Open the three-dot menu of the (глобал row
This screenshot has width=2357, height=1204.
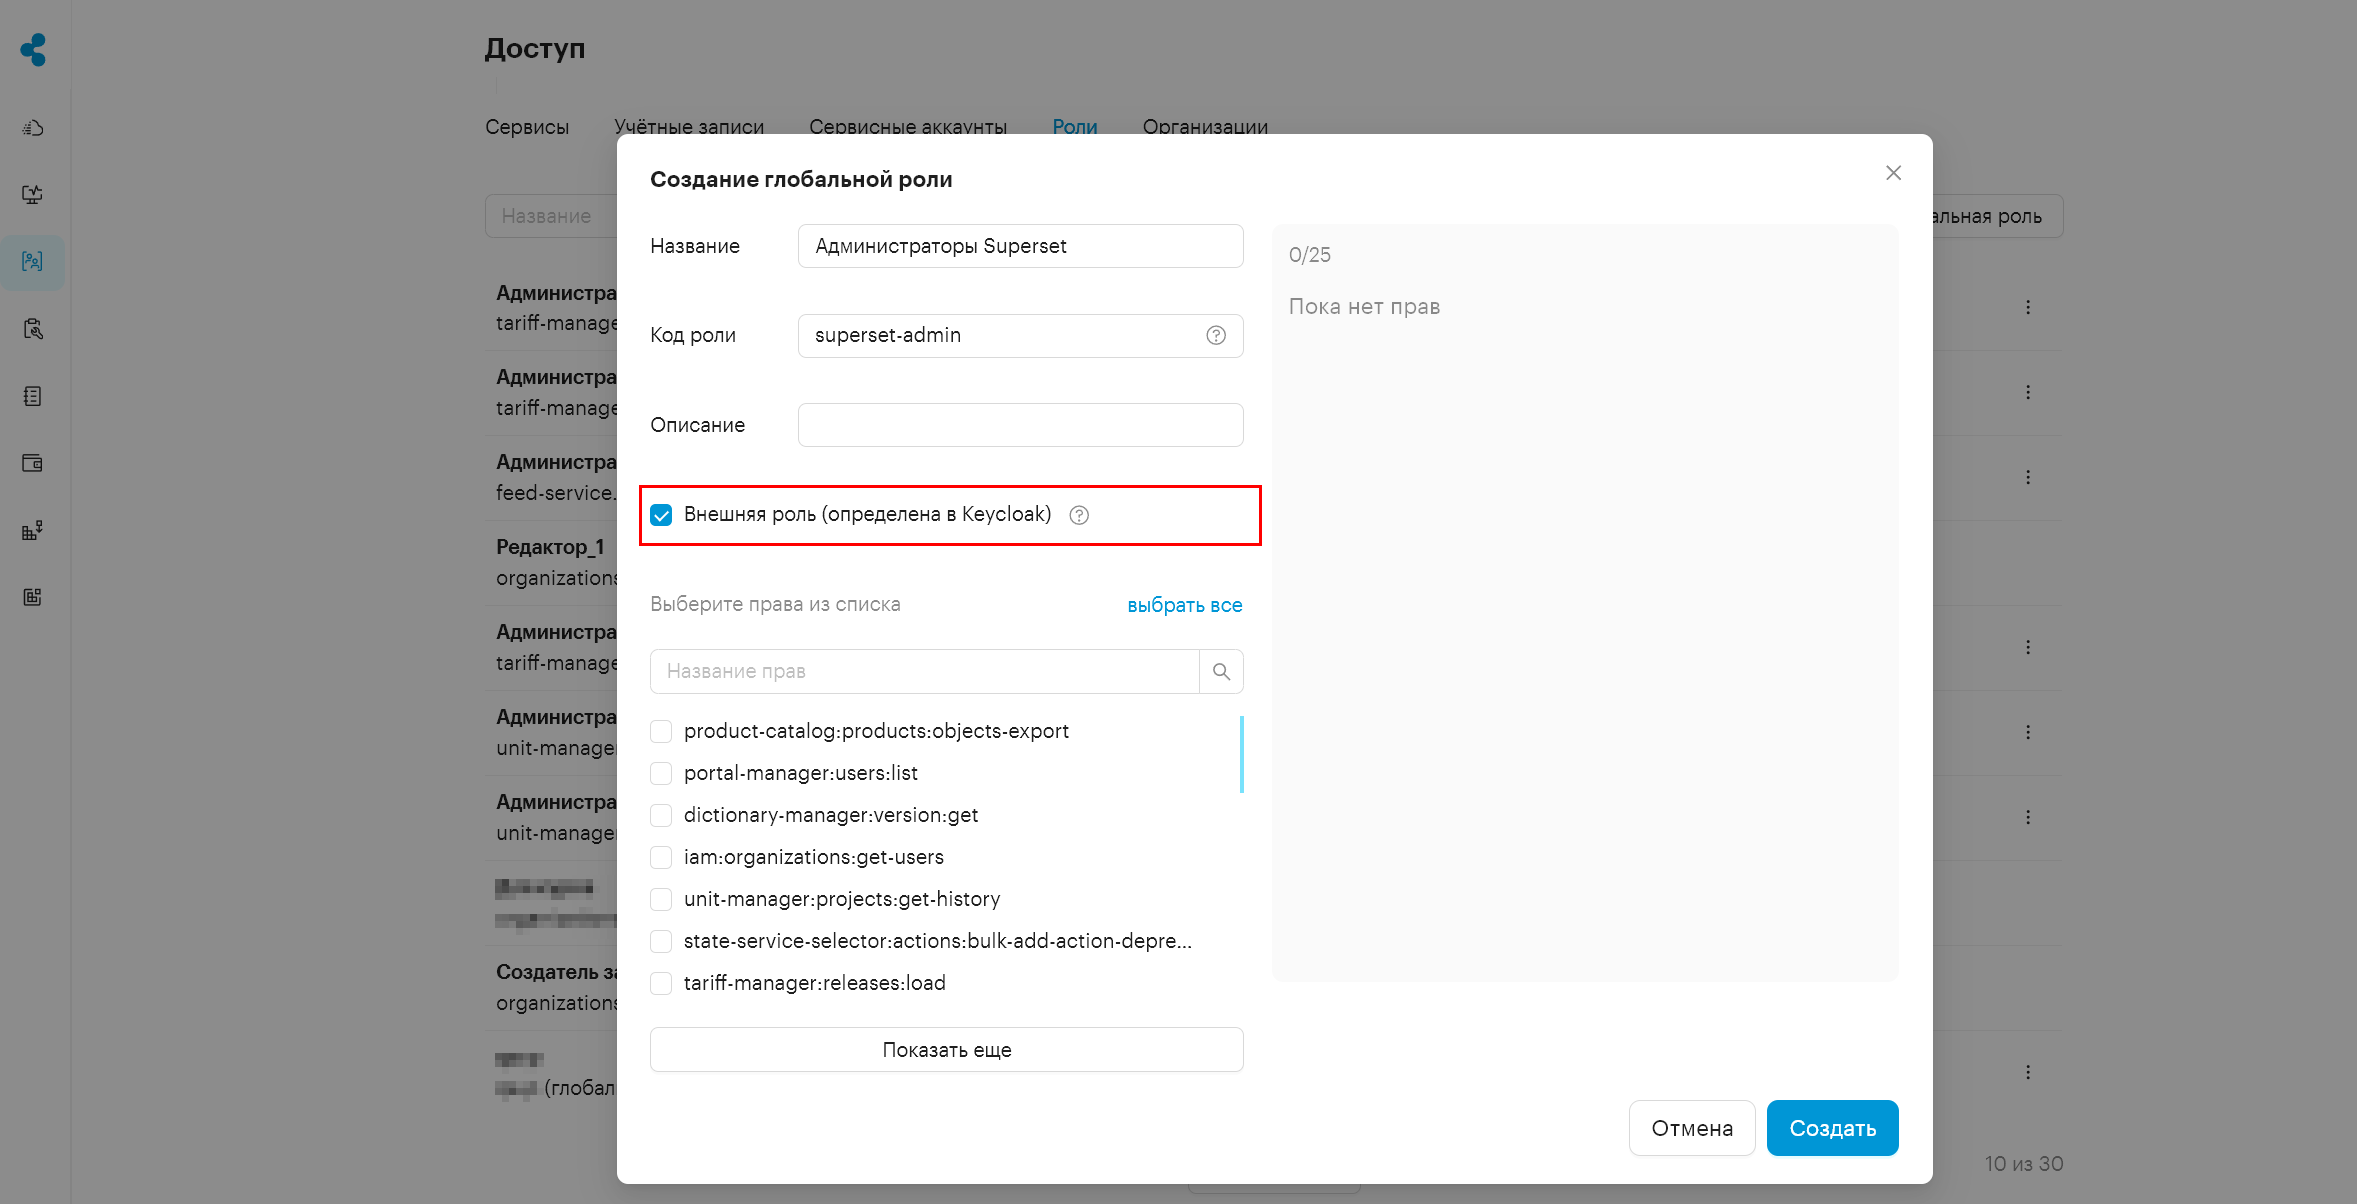(x=2028, y=1072)
